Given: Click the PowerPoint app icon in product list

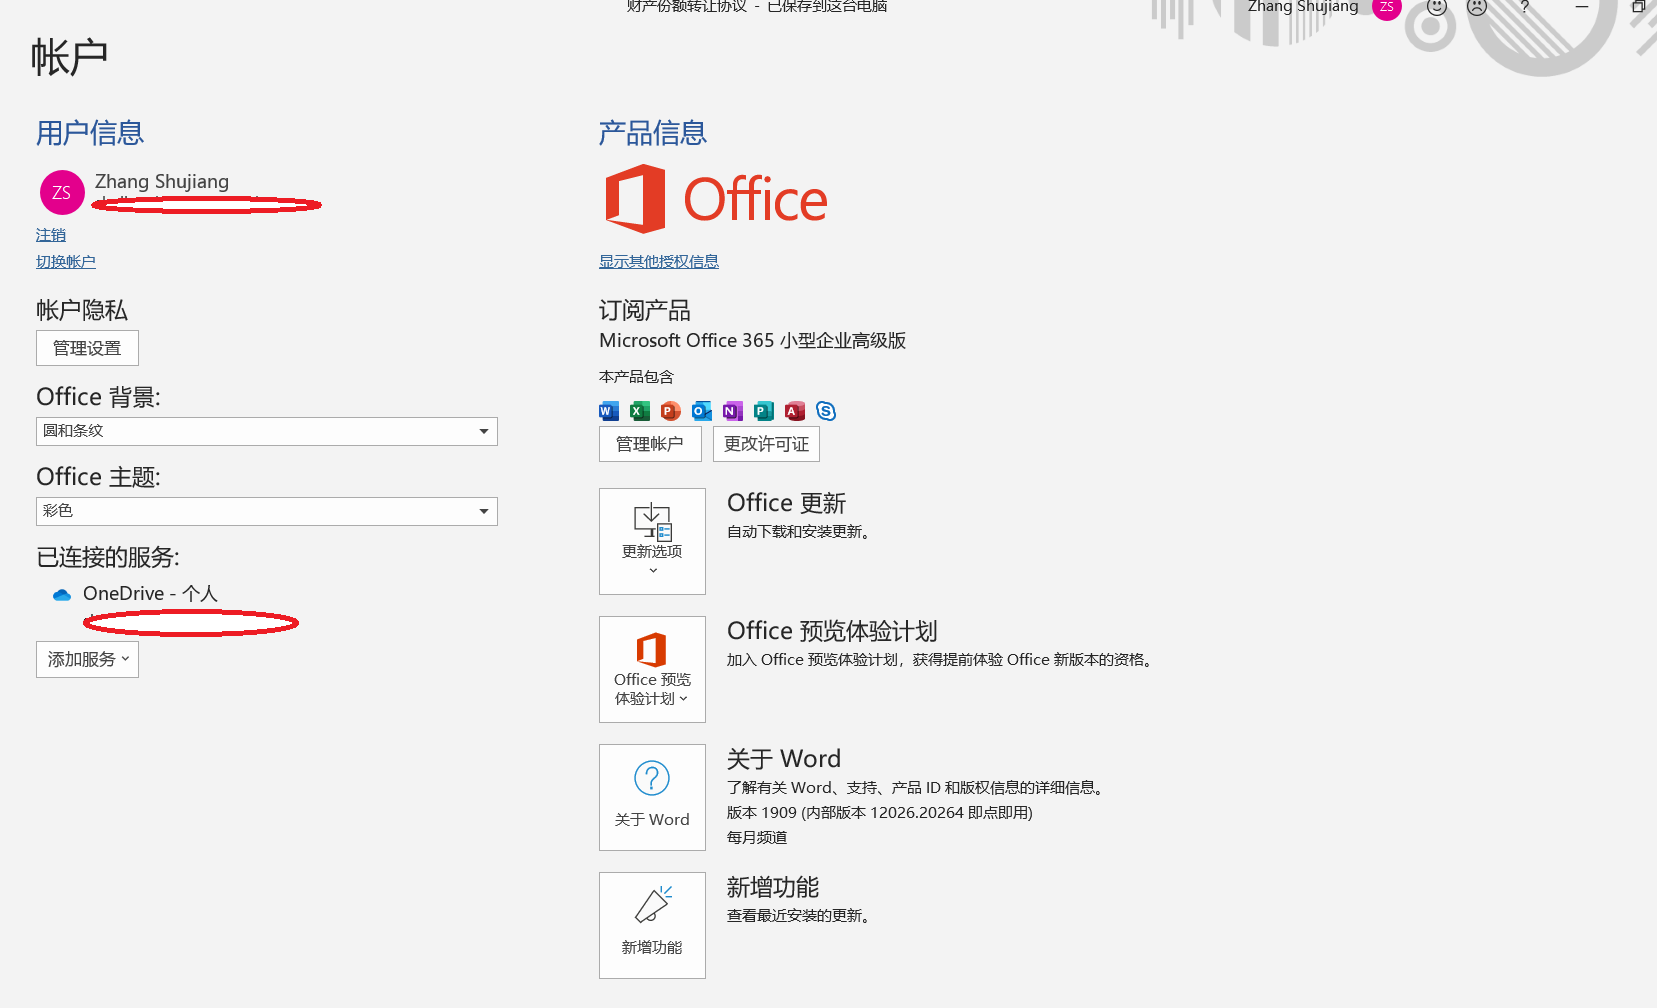Looking at the screenshot, I should (x=671, y=411).
